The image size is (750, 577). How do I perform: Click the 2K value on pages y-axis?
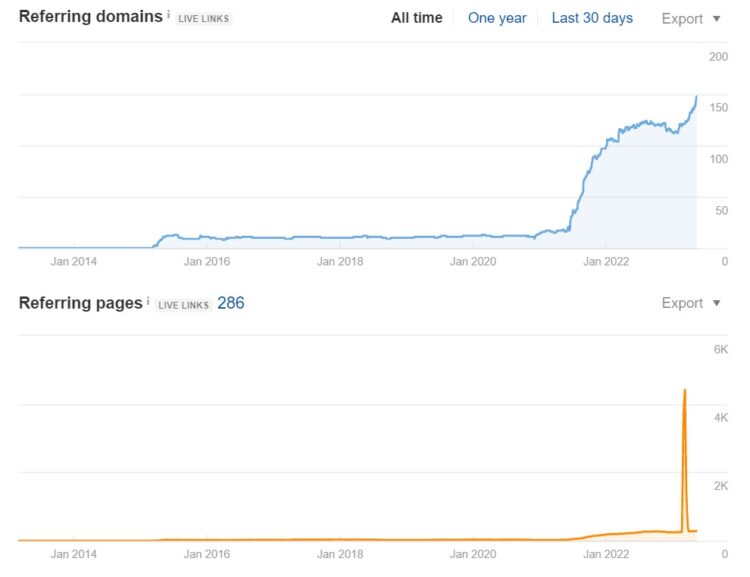tap(721, 486)
